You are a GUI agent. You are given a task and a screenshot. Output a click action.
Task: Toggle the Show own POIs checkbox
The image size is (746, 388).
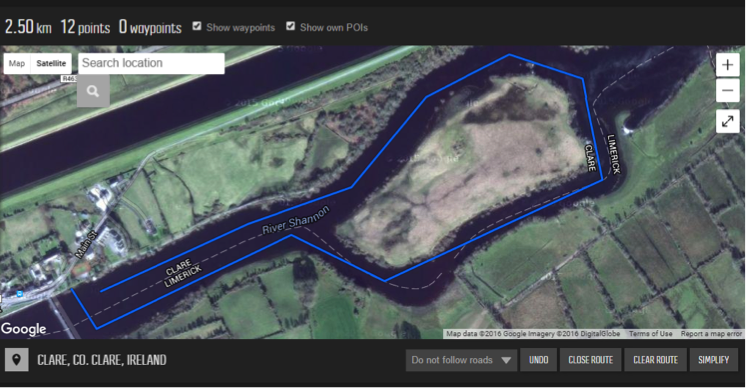[291, 26]
